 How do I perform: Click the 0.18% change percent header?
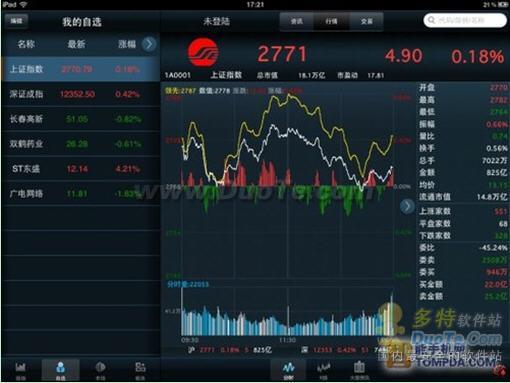coord(478,56)
